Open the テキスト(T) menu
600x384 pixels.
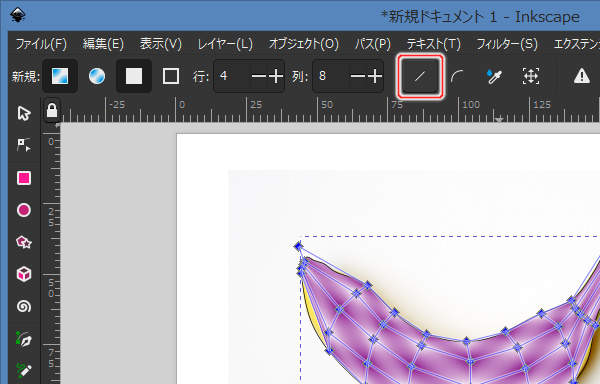pyautogui.click(x=434, y=44)
